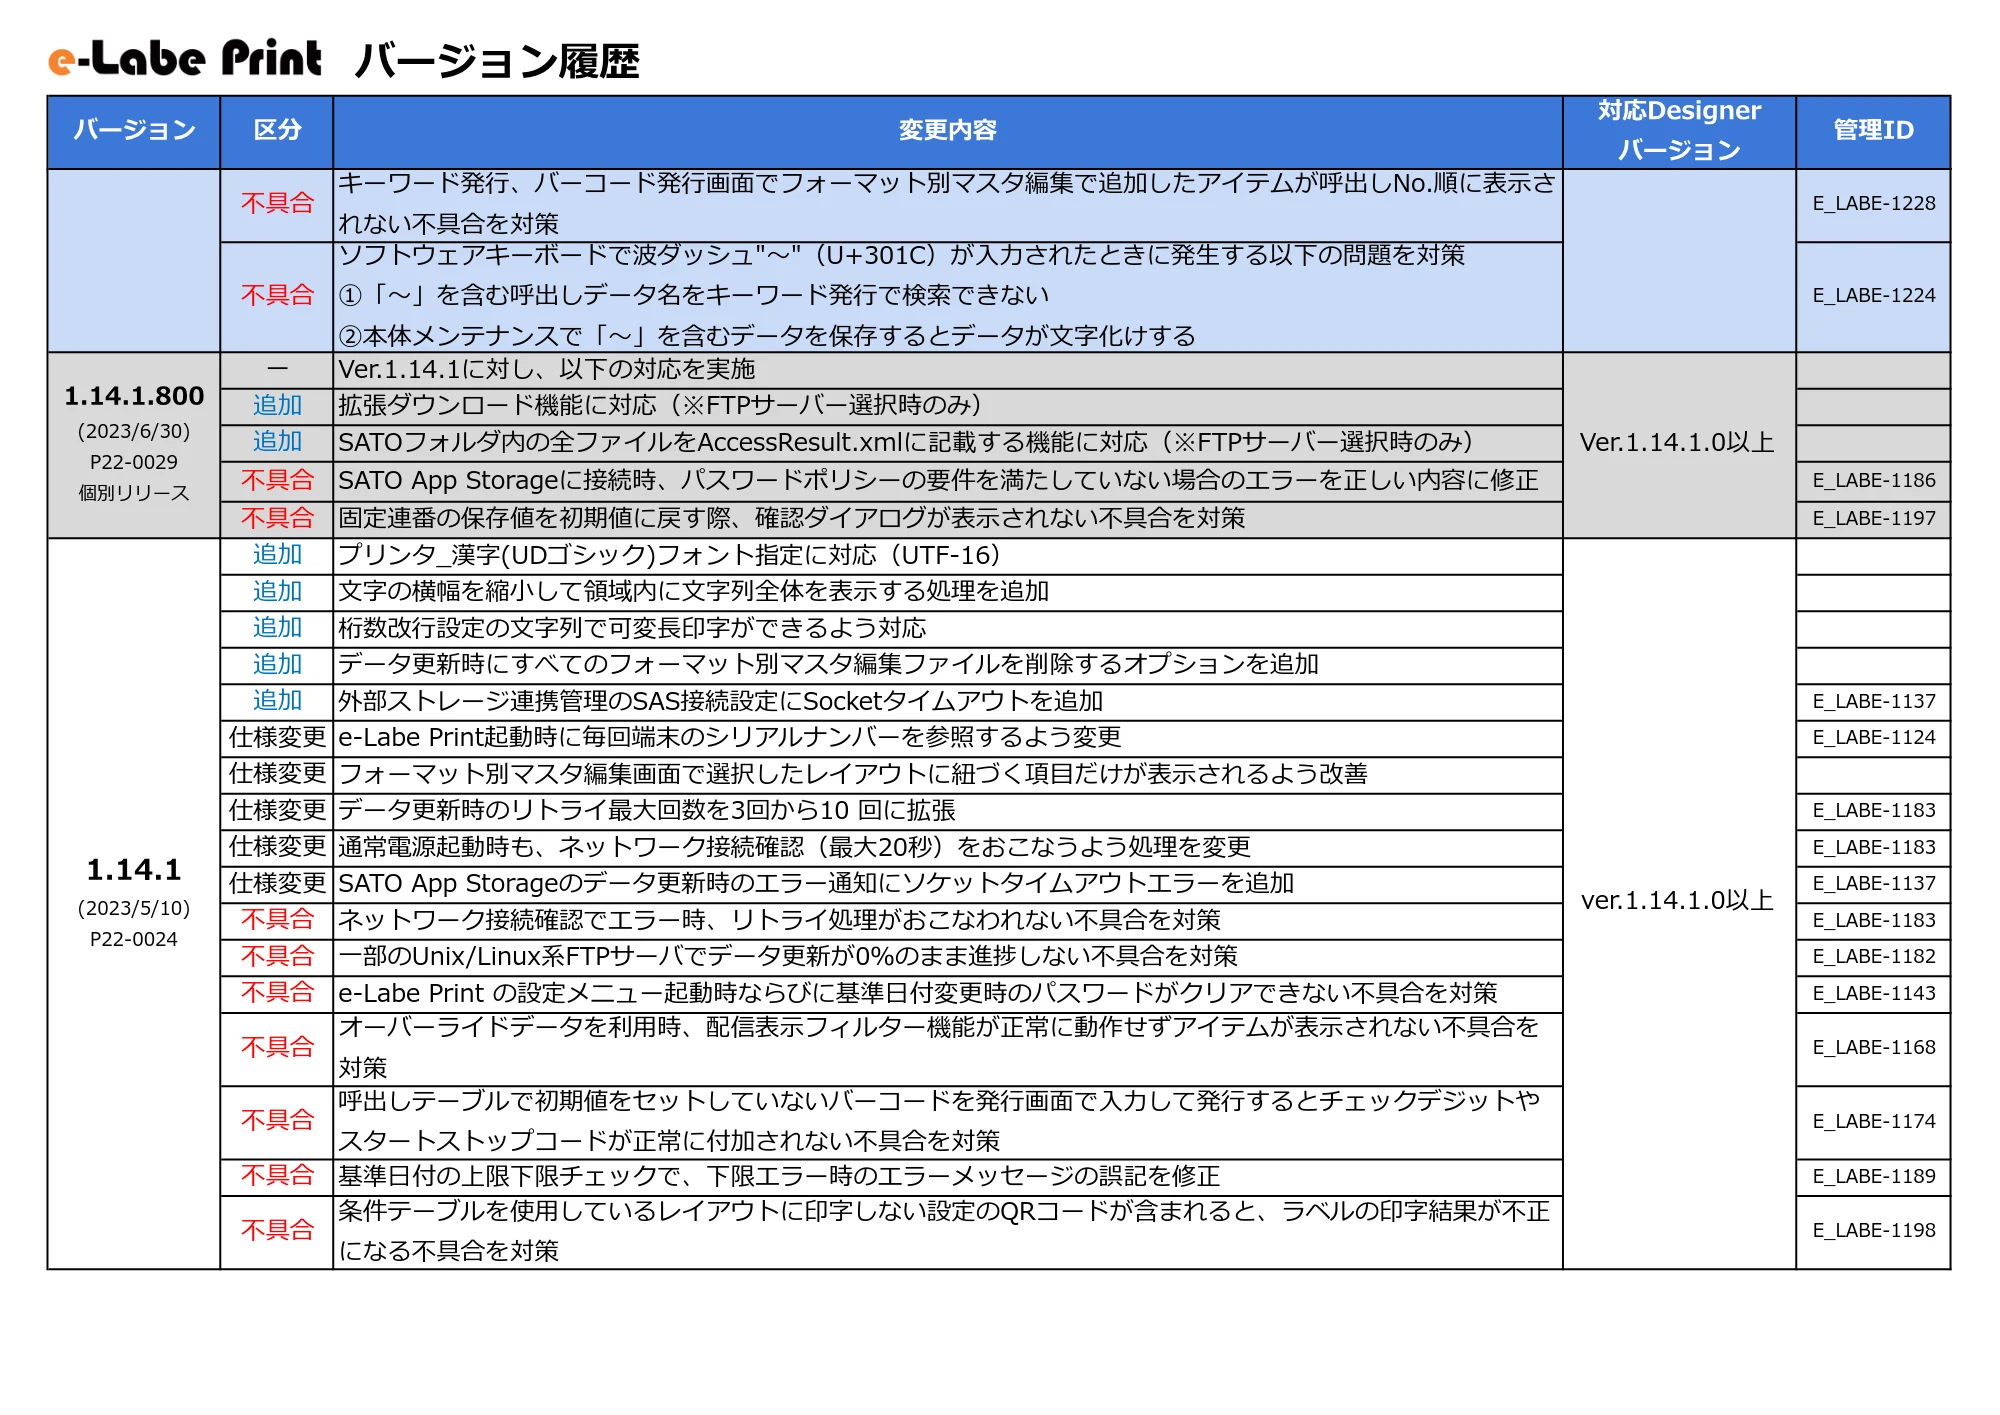Click version cell 1.14.1
The height and width of the screenshot is (1415, 2000).
tap(134, 870)
